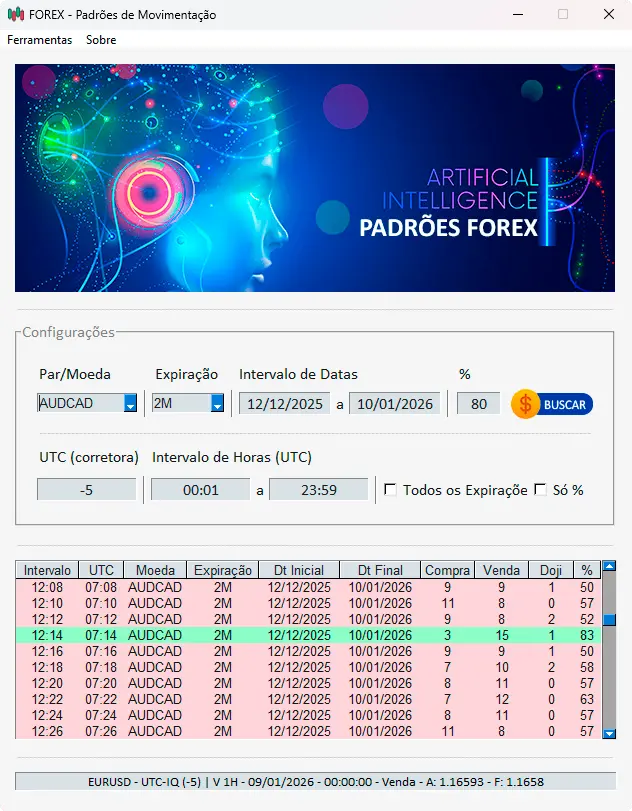Image resolution: width=632 pixels, height=811 pixels.
Task: Click the candlestick app icon in title bar
Action: 15,15
